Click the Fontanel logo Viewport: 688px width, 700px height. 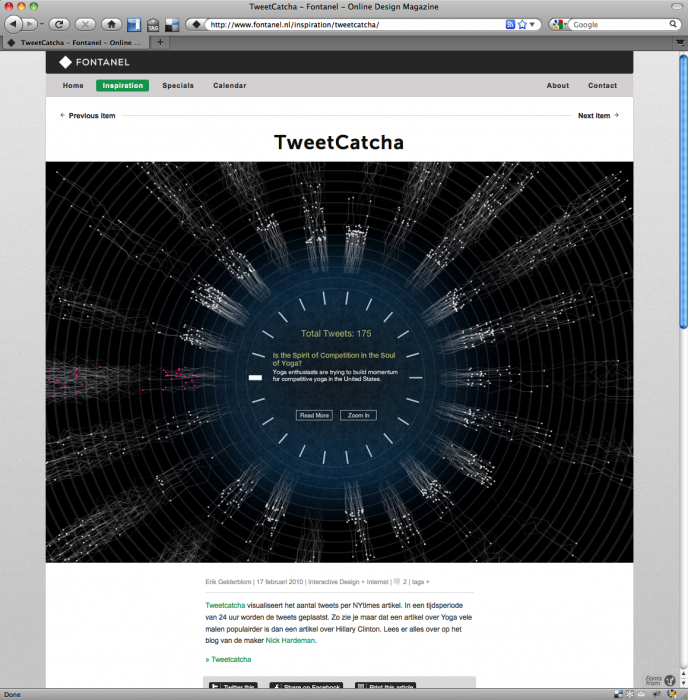point(94,62)
